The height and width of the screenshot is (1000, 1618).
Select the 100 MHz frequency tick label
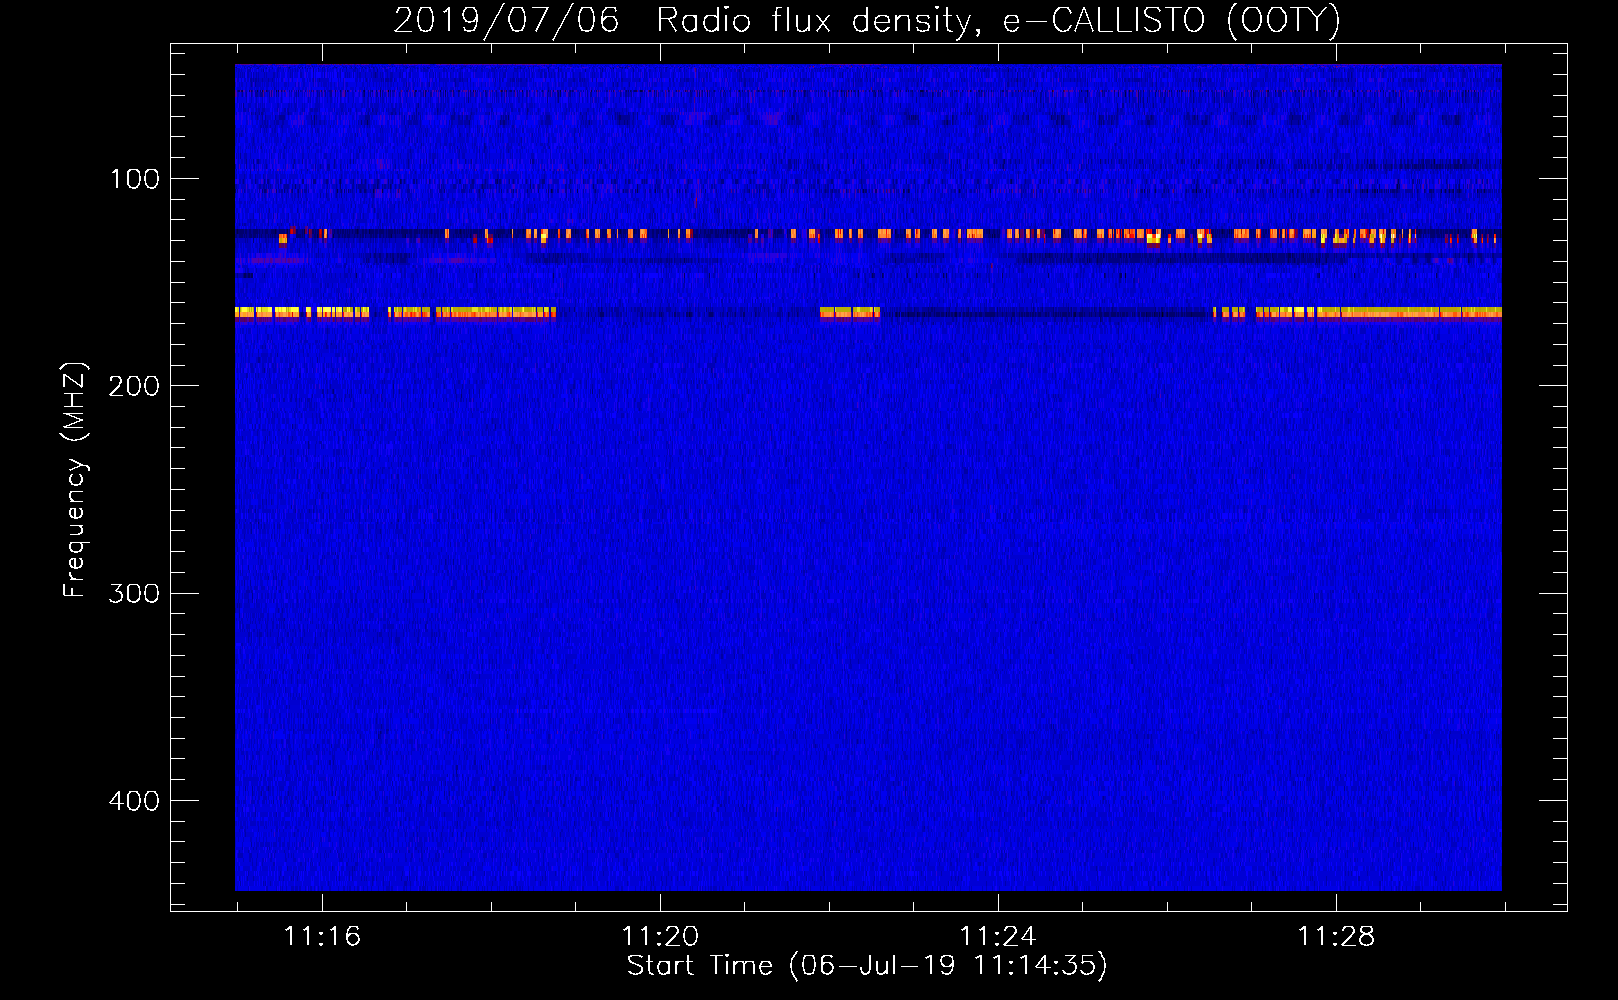click(135, 179)
